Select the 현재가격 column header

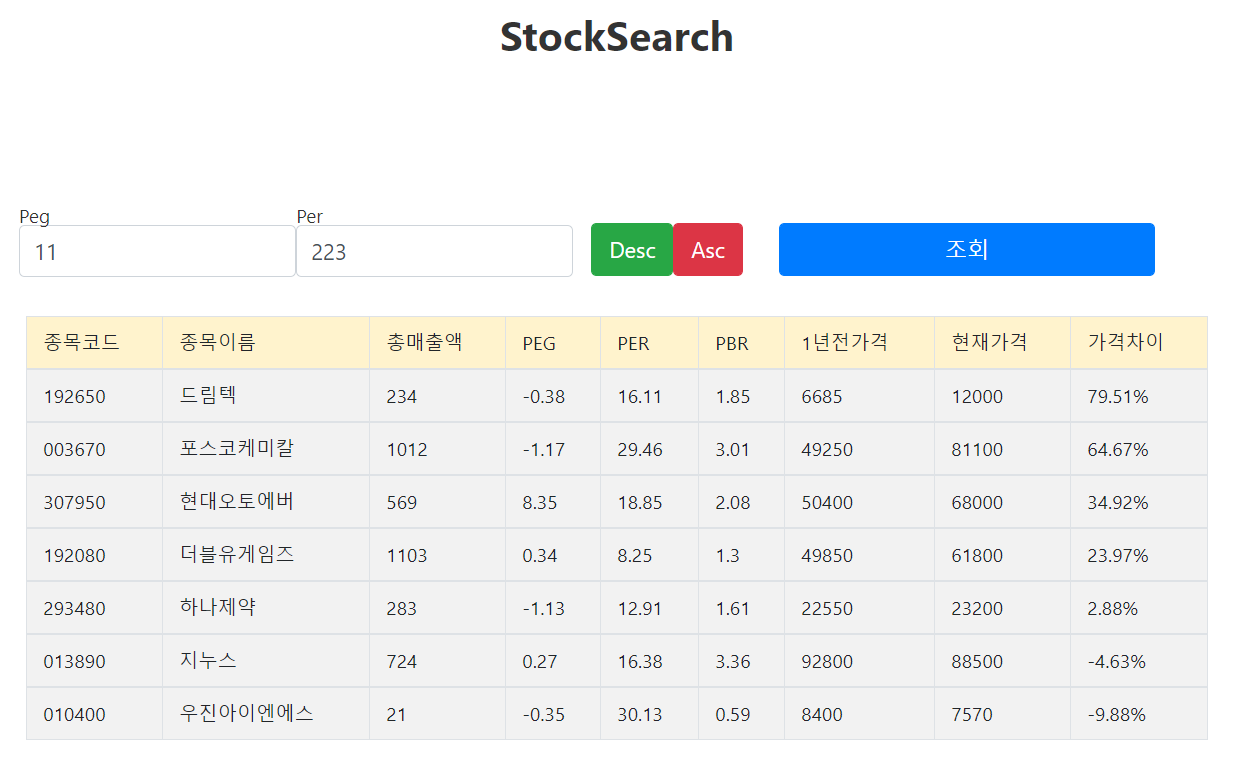(989, 343)
